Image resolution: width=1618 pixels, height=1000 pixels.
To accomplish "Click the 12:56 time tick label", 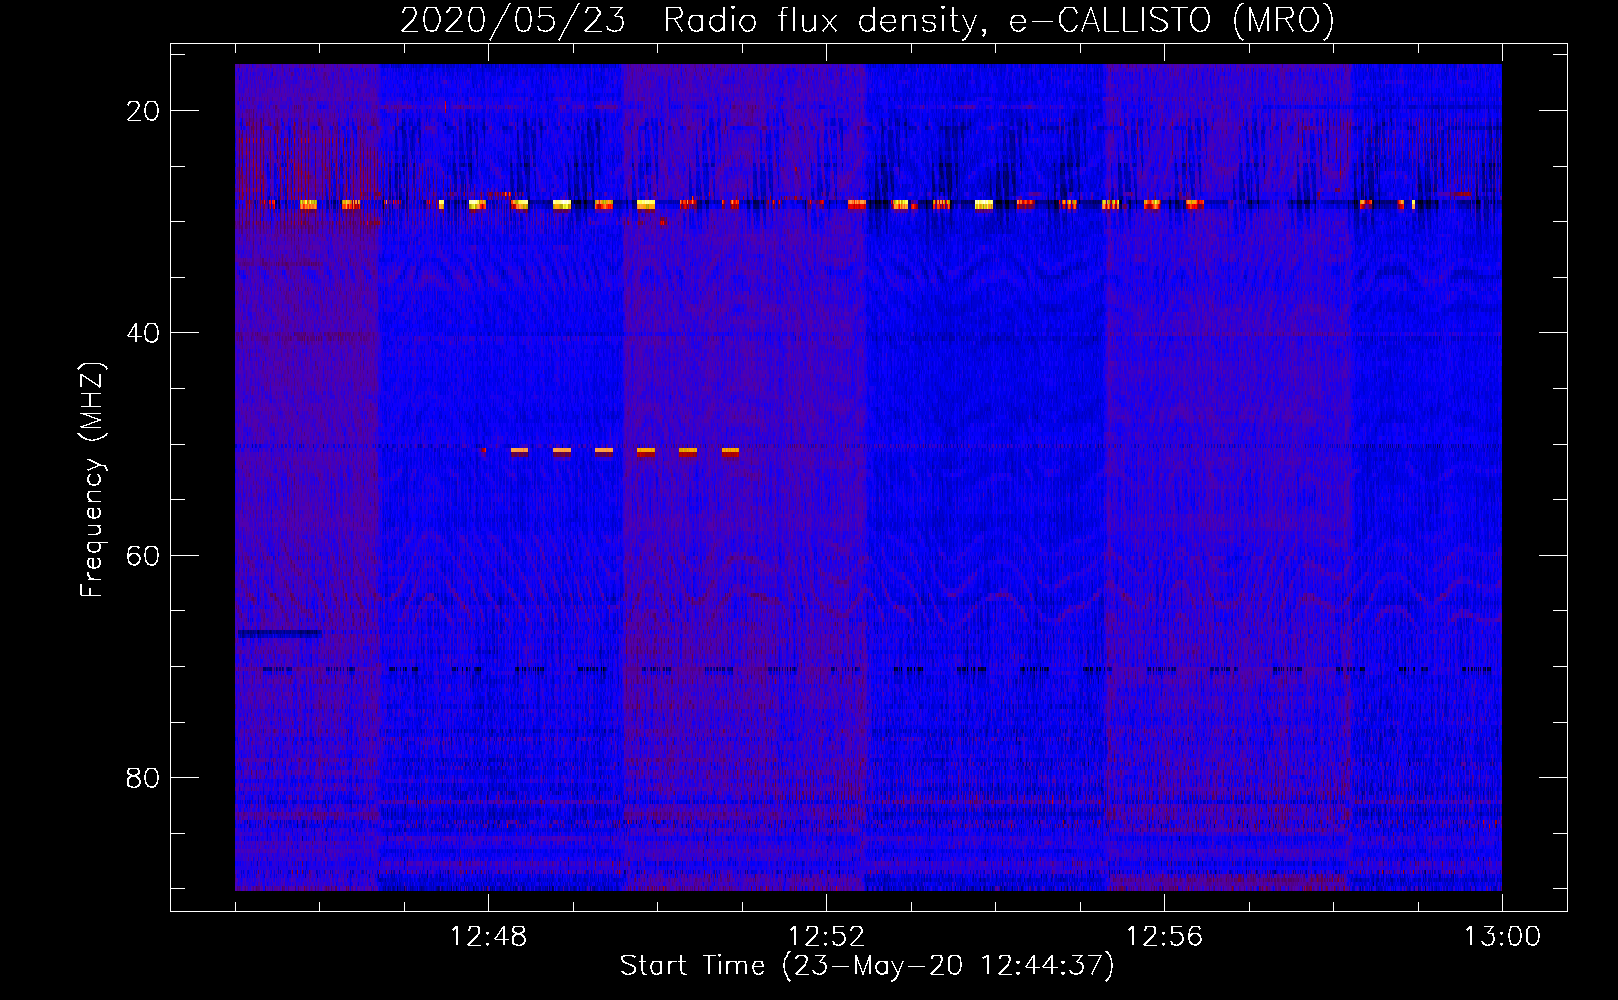I will 1164,937.
